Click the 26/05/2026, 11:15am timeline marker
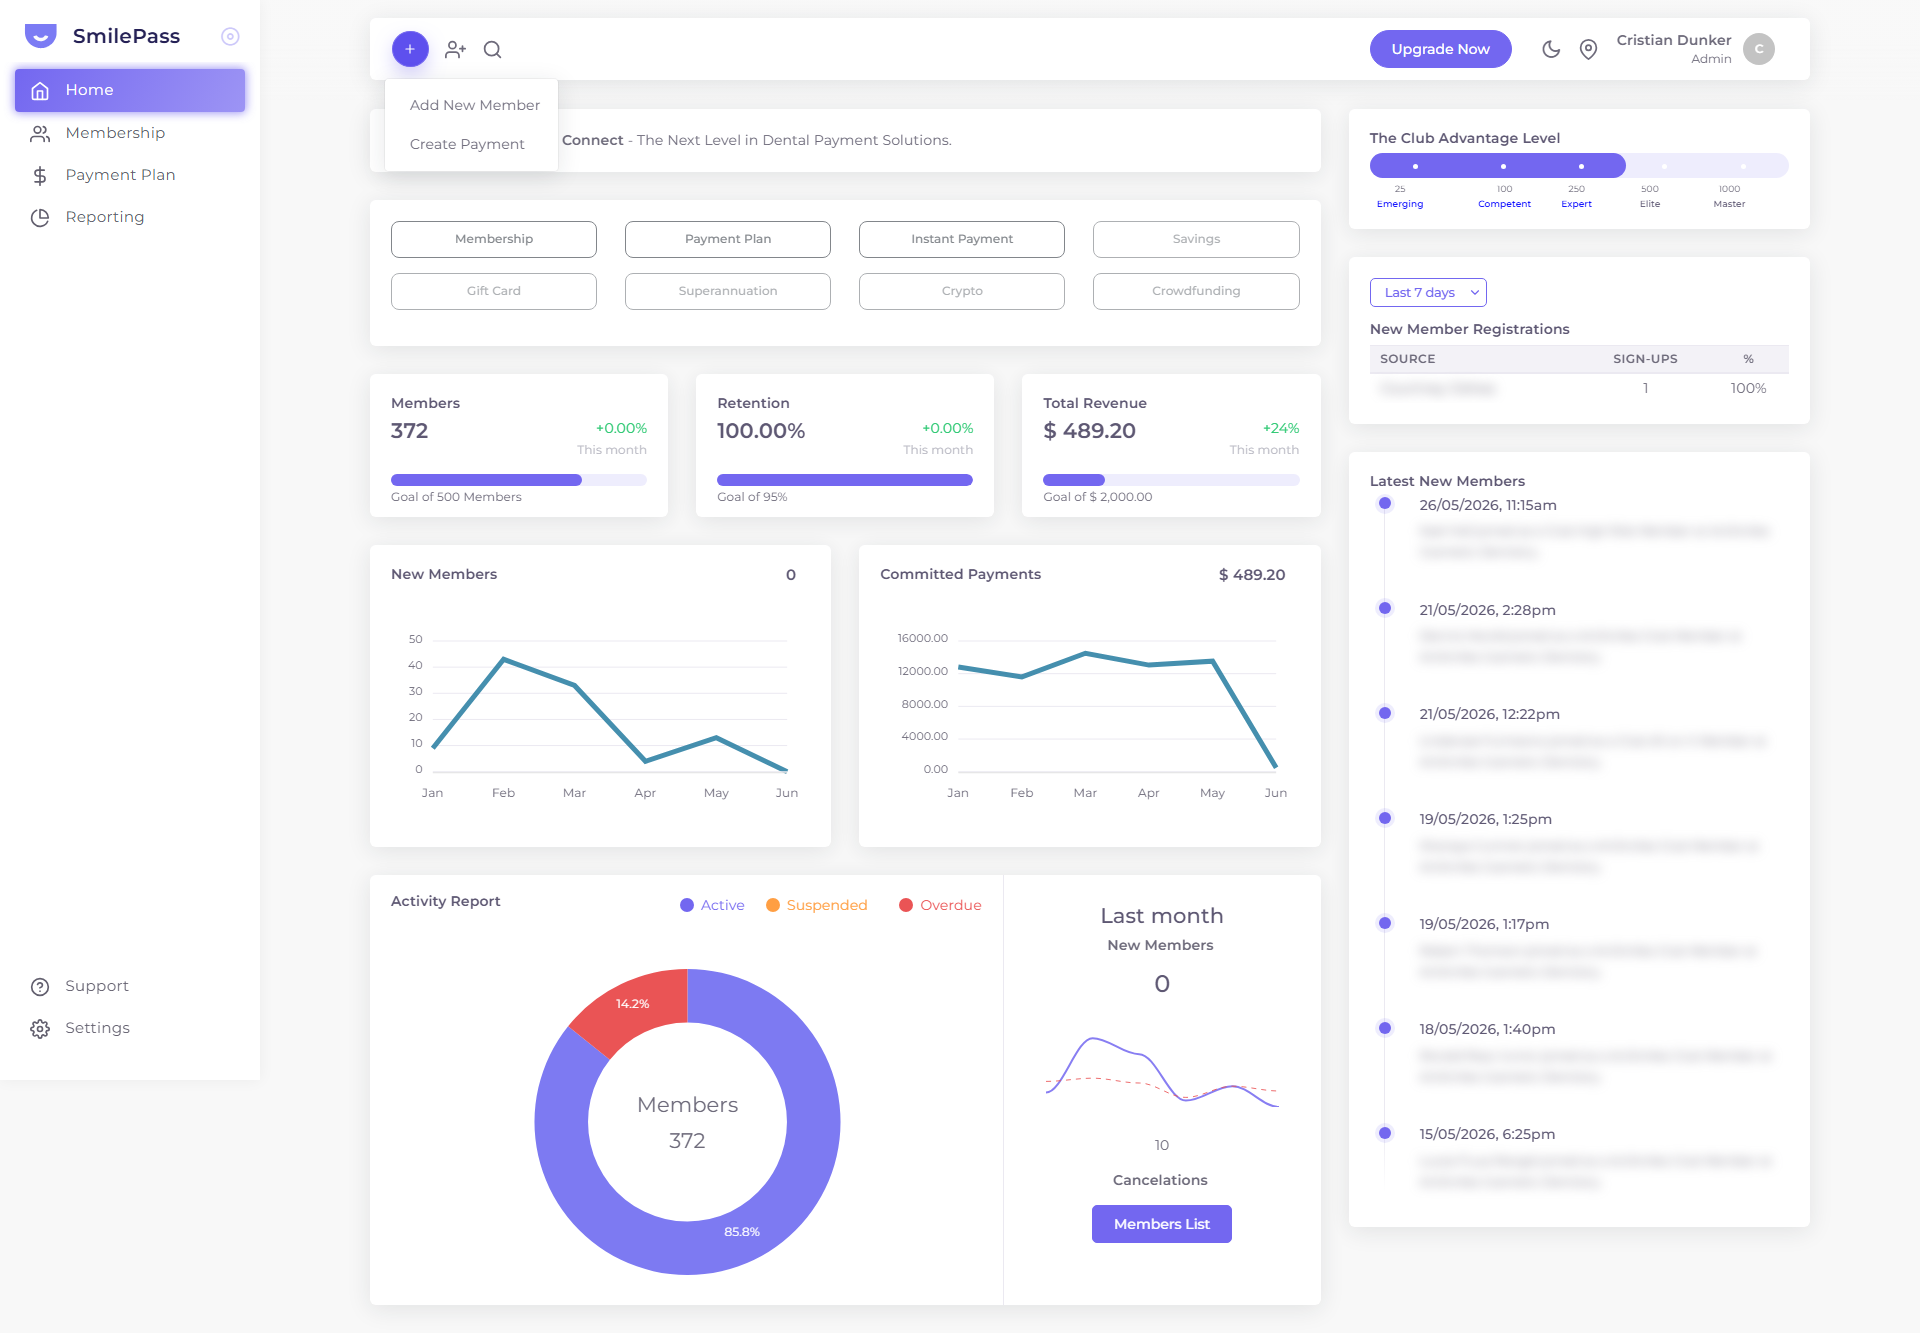1920x1333 pixels. (1385, 503)
